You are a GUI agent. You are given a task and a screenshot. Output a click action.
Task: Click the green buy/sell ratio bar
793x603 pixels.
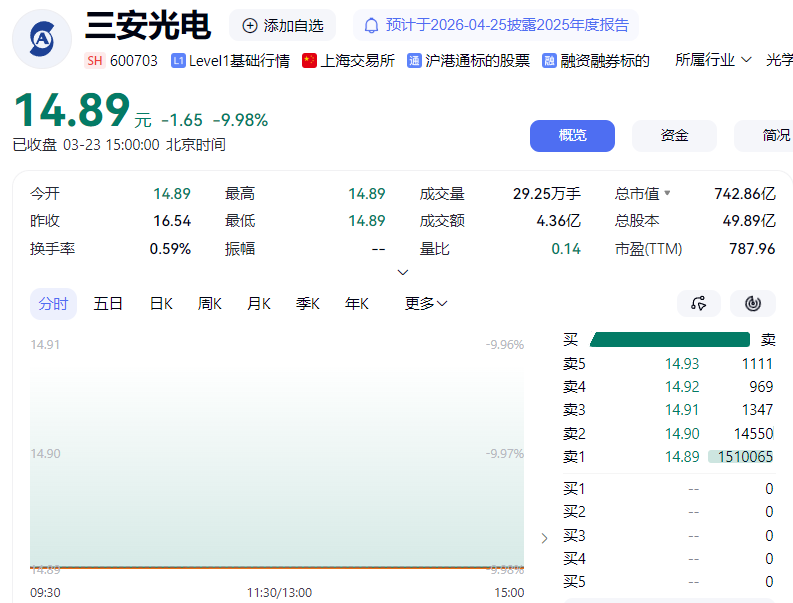click(x=670, y=339)
